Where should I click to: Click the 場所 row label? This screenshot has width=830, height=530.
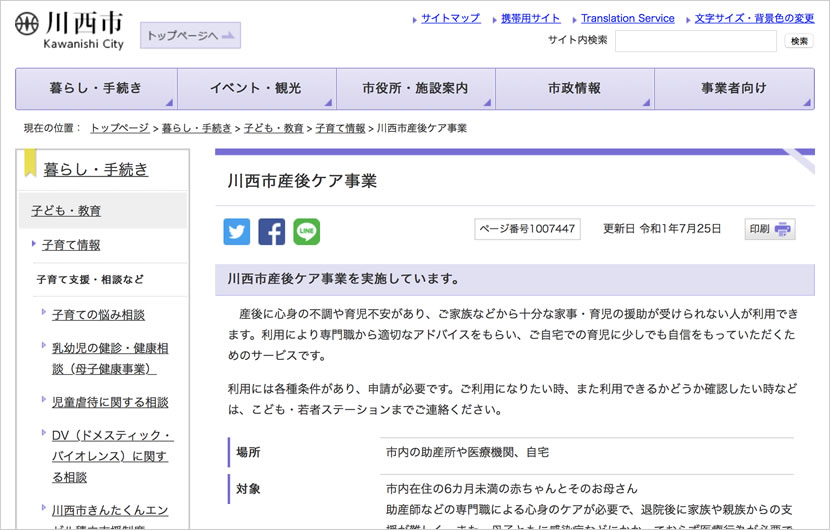248,453
